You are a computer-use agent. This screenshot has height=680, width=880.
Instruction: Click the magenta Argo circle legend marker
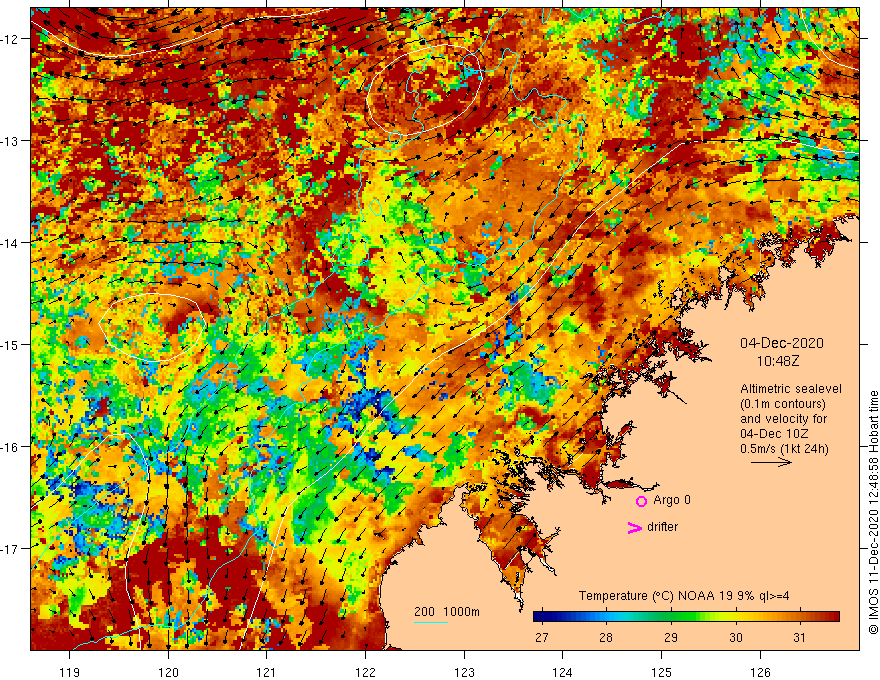click(x=641, y=501)
